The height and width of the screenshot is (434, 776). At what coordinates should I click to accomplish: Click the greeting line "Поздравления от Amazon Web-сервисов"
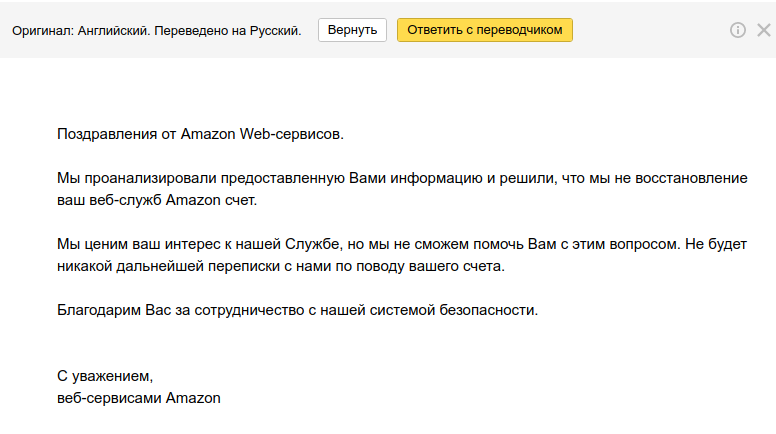click(x=200, y=134)
